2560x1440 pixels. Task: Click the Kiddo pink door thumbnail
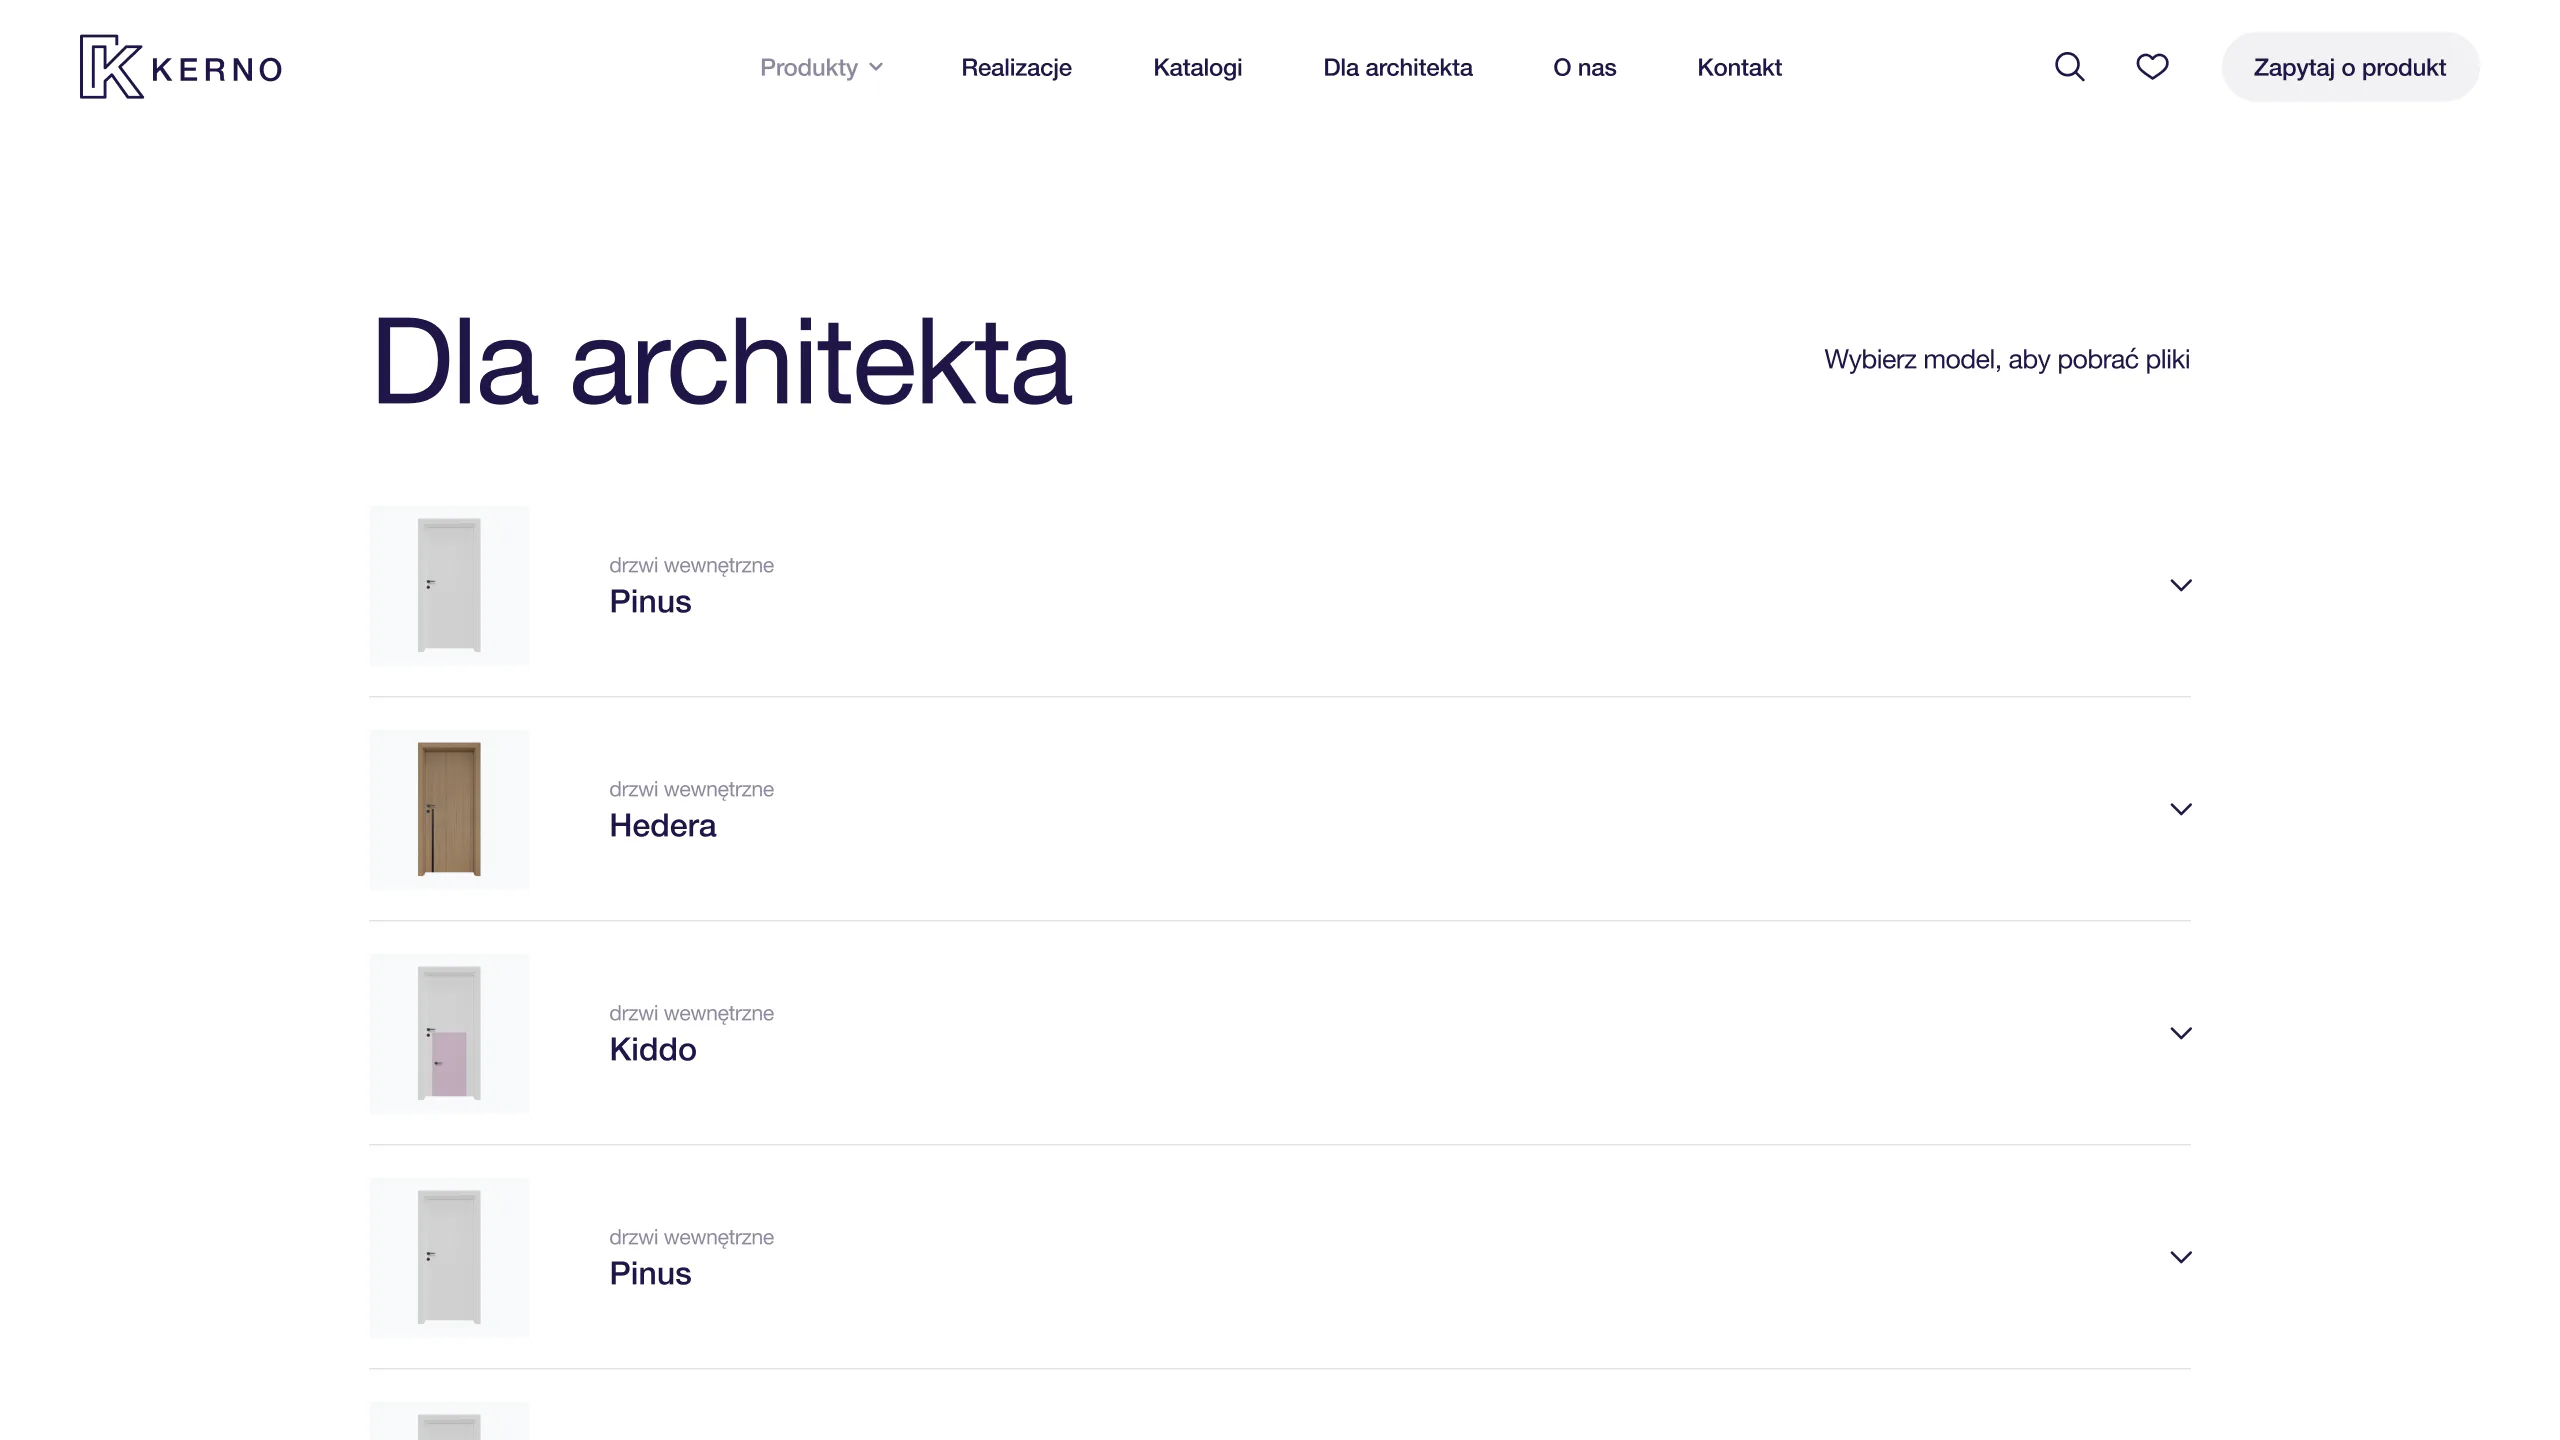[x=449, y=1033]
